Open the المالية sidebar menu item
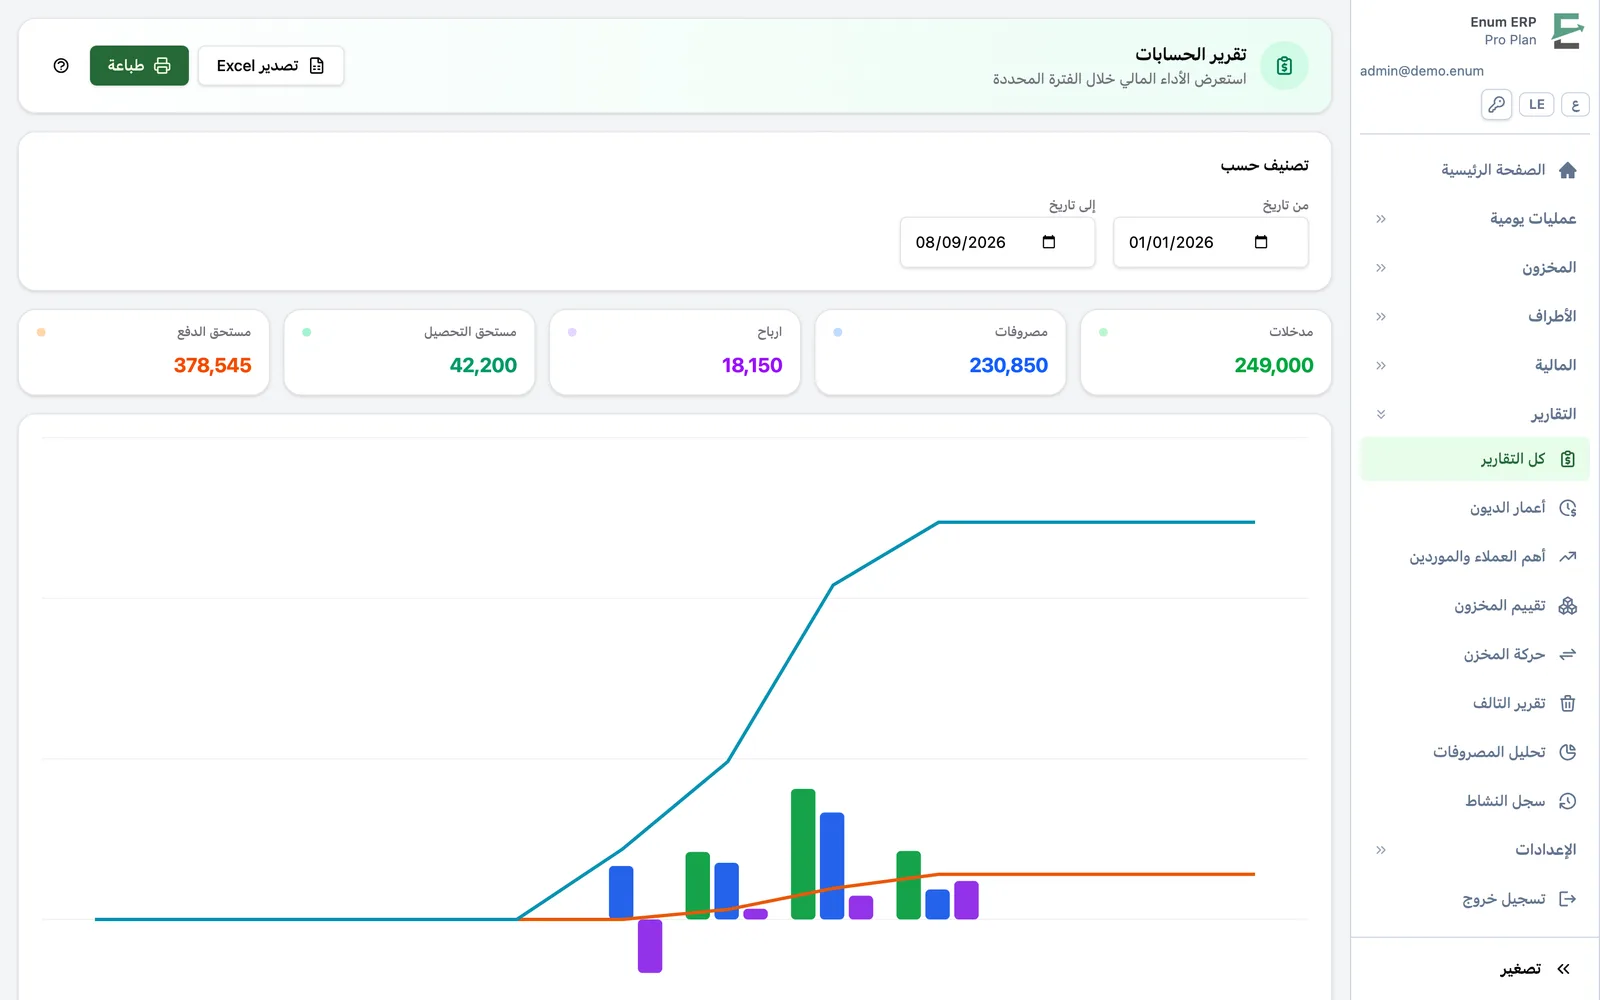The image size is (1600, 1000). [1475, 366]
